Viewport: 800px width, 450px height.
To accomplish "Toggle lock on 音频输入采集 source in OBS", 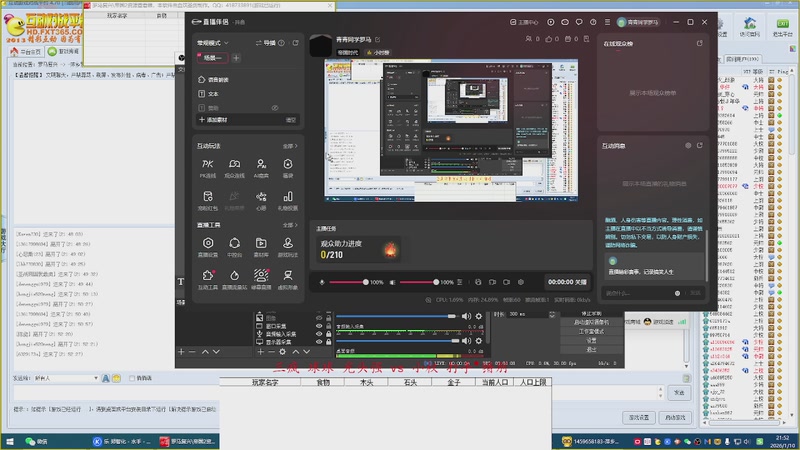I will coord(329,334).
